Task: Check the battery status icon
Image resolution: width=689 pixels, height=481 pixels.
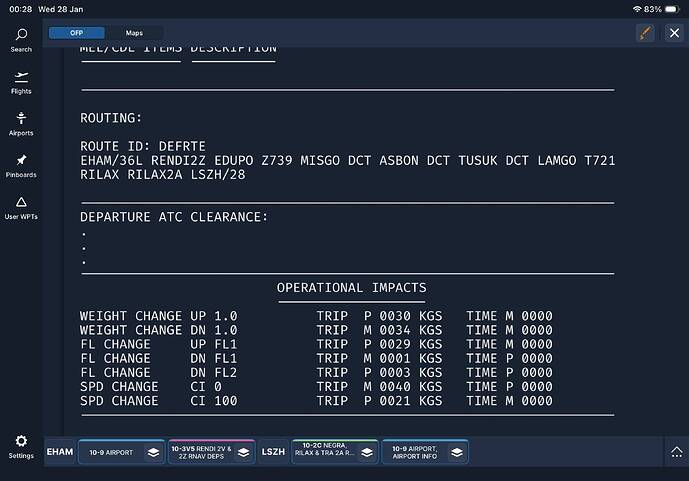Action: click(x=672, y=9)
